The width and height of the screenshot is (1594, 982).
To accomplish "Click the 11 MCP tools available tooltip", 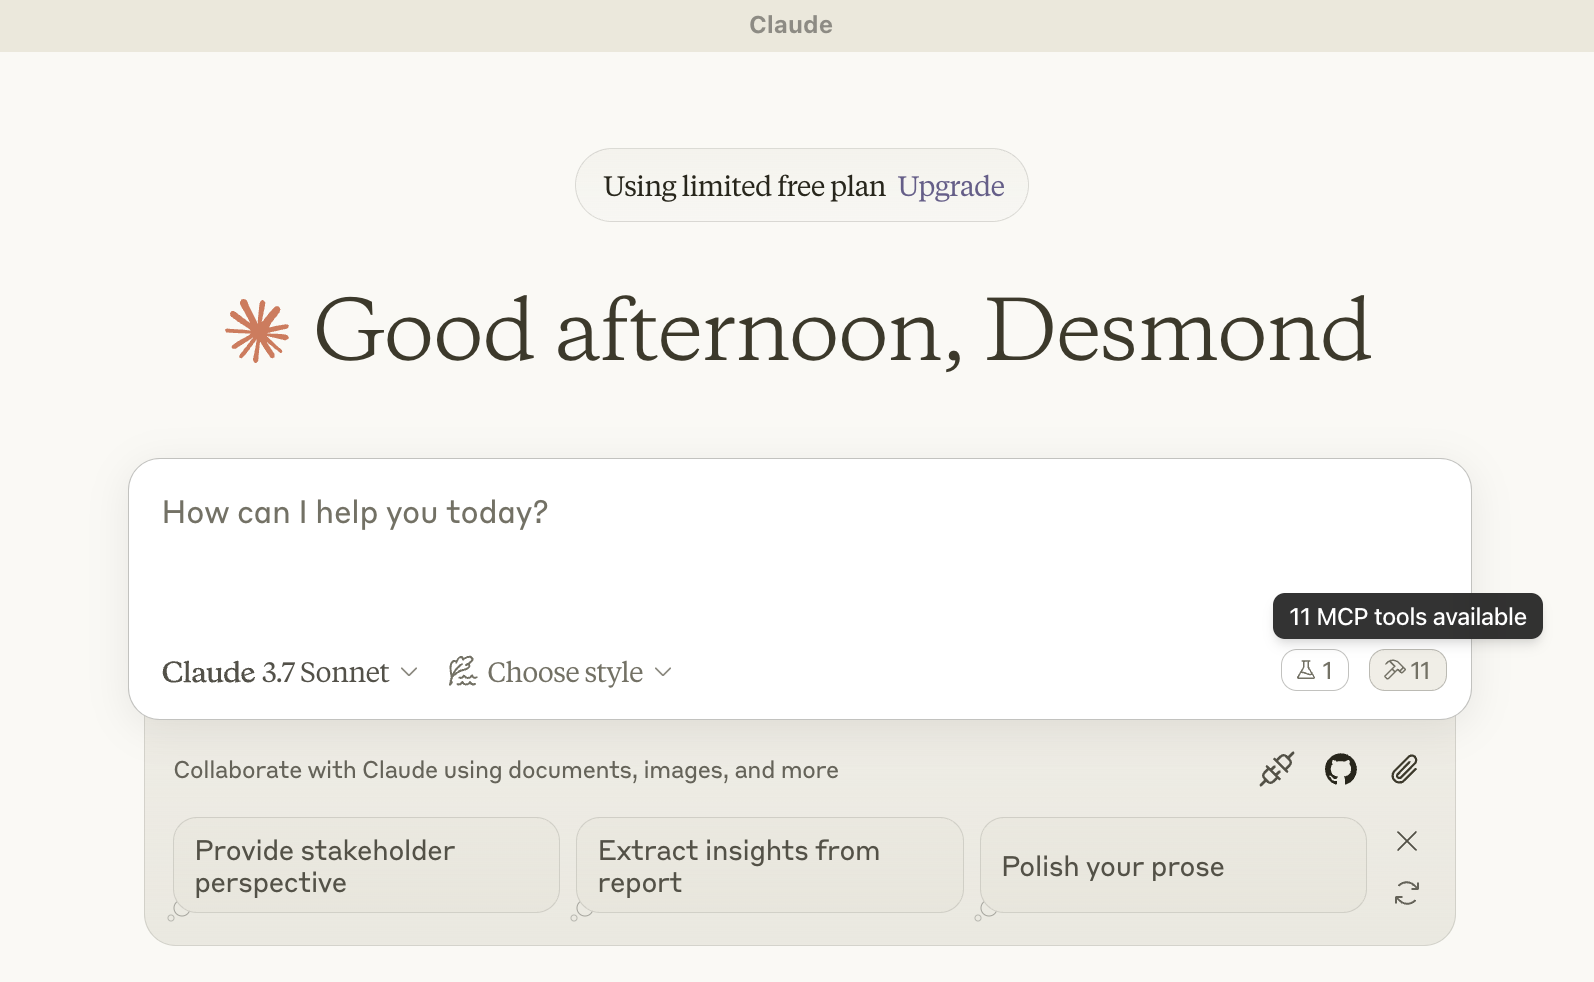I will tap(1408, 616).
